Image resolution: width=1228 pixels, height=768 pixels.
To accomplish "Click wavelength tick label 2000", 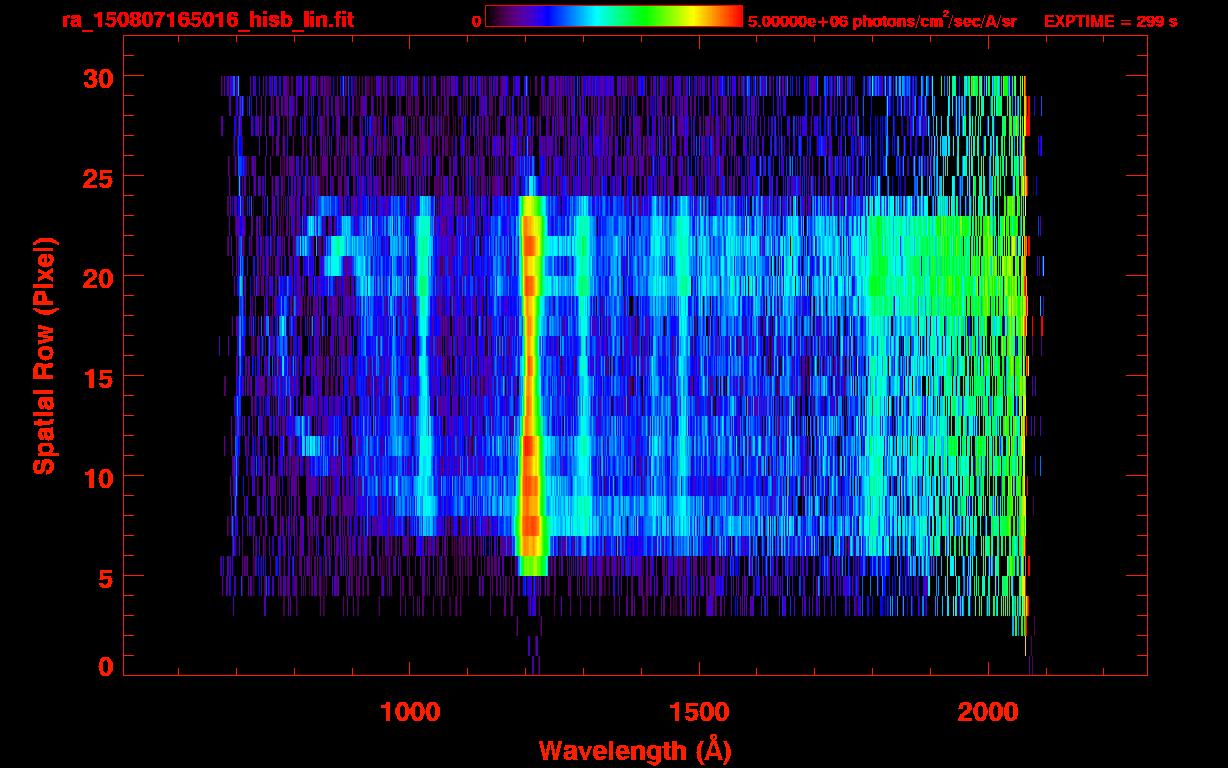I will click(988, 712).
